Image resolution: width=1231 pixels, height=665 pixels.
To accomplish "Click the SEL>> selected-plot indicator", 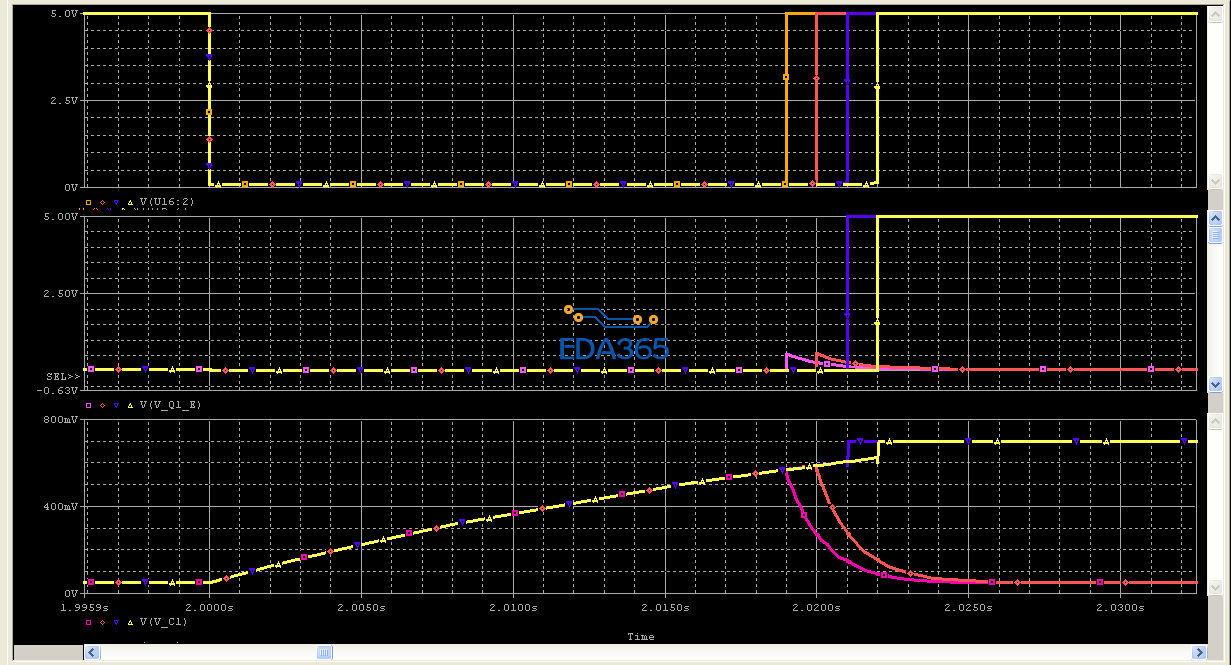I will [61, 375].
